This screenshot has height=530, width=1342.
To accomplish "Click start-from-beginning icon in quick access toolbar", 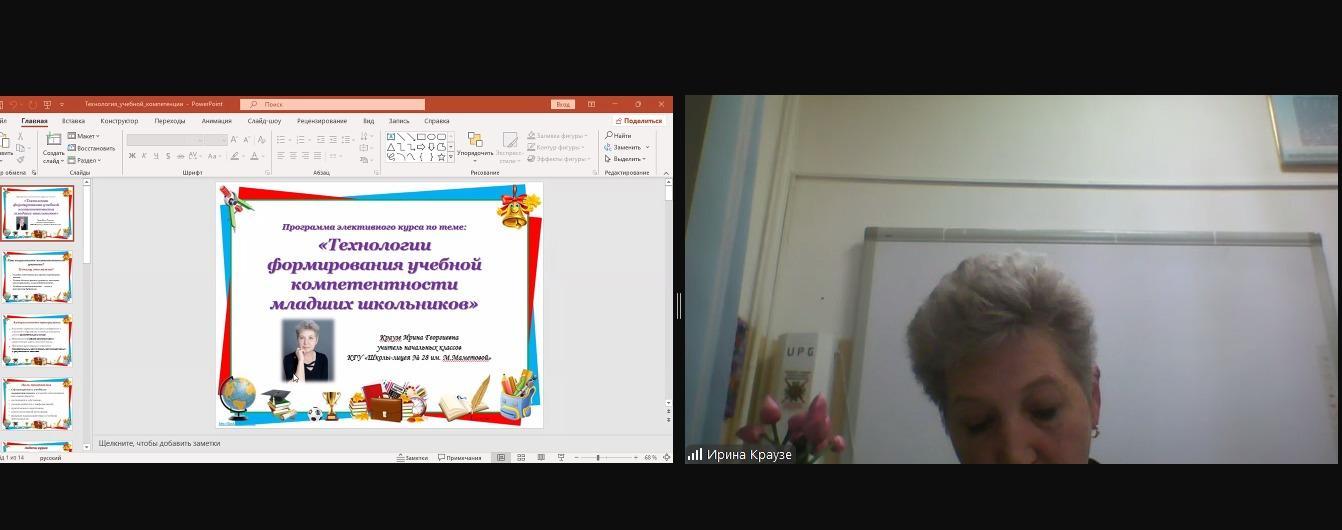I will pyautogui.click(x=47, y=104).
